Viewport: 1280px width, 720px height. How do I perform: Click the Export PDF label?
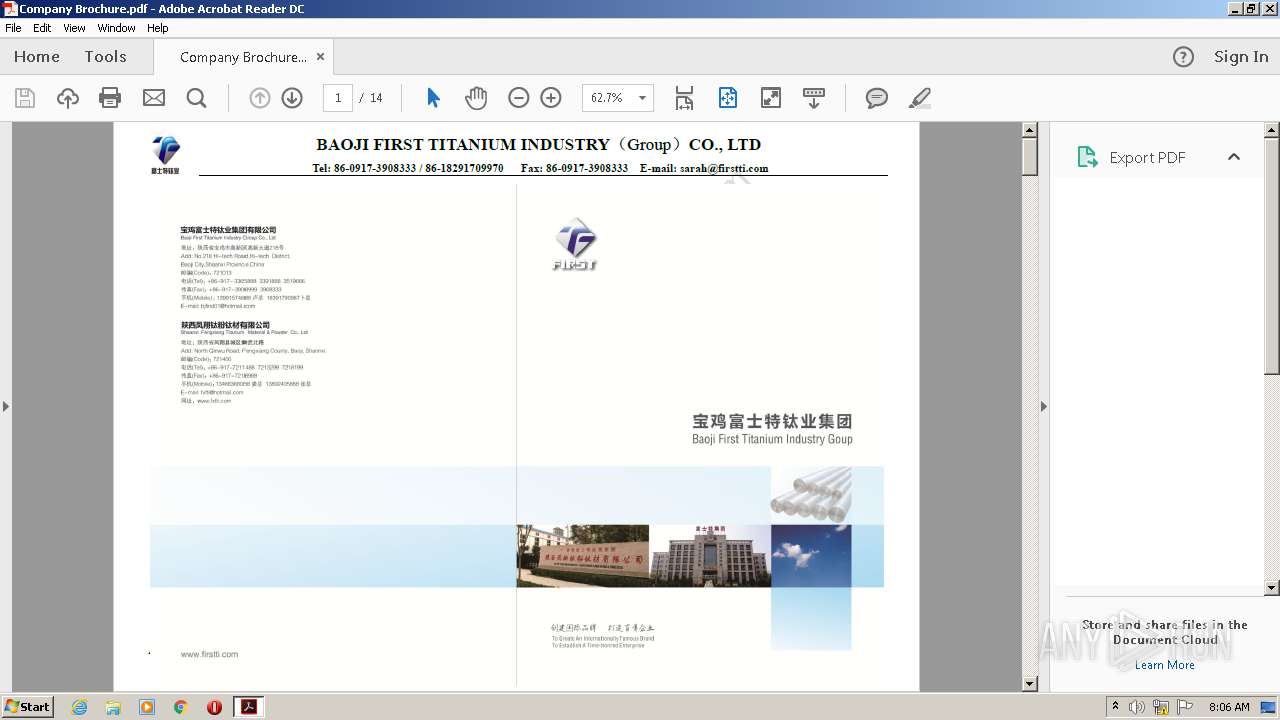coord(1147,158)
